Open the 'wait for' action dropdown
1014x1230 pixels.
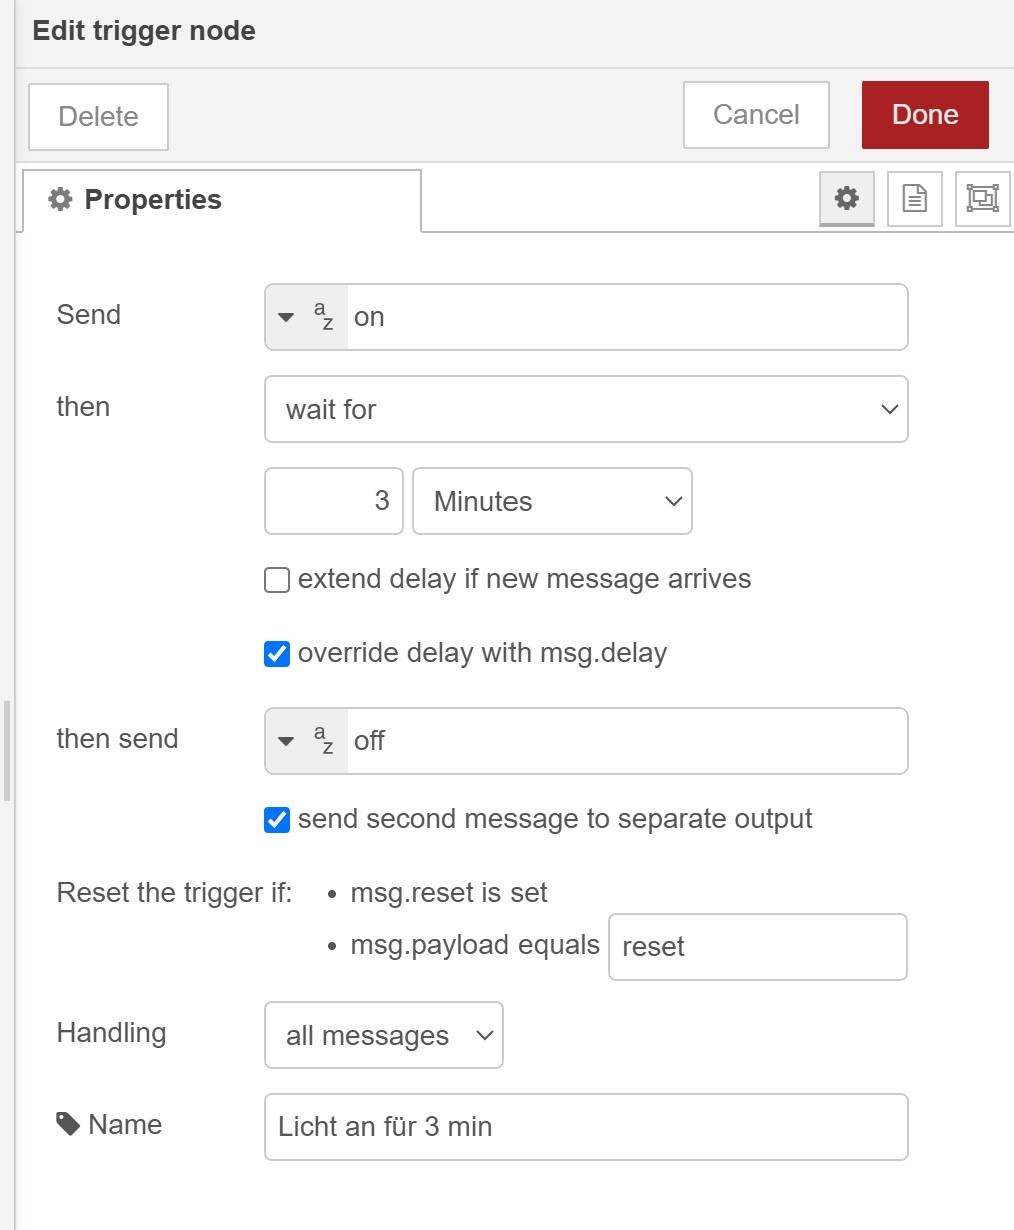click(x=586, y=409)
